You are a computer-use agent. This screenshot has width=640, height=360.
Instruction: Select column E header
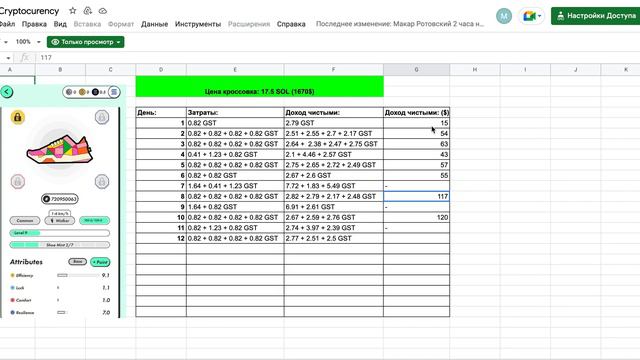235,69
